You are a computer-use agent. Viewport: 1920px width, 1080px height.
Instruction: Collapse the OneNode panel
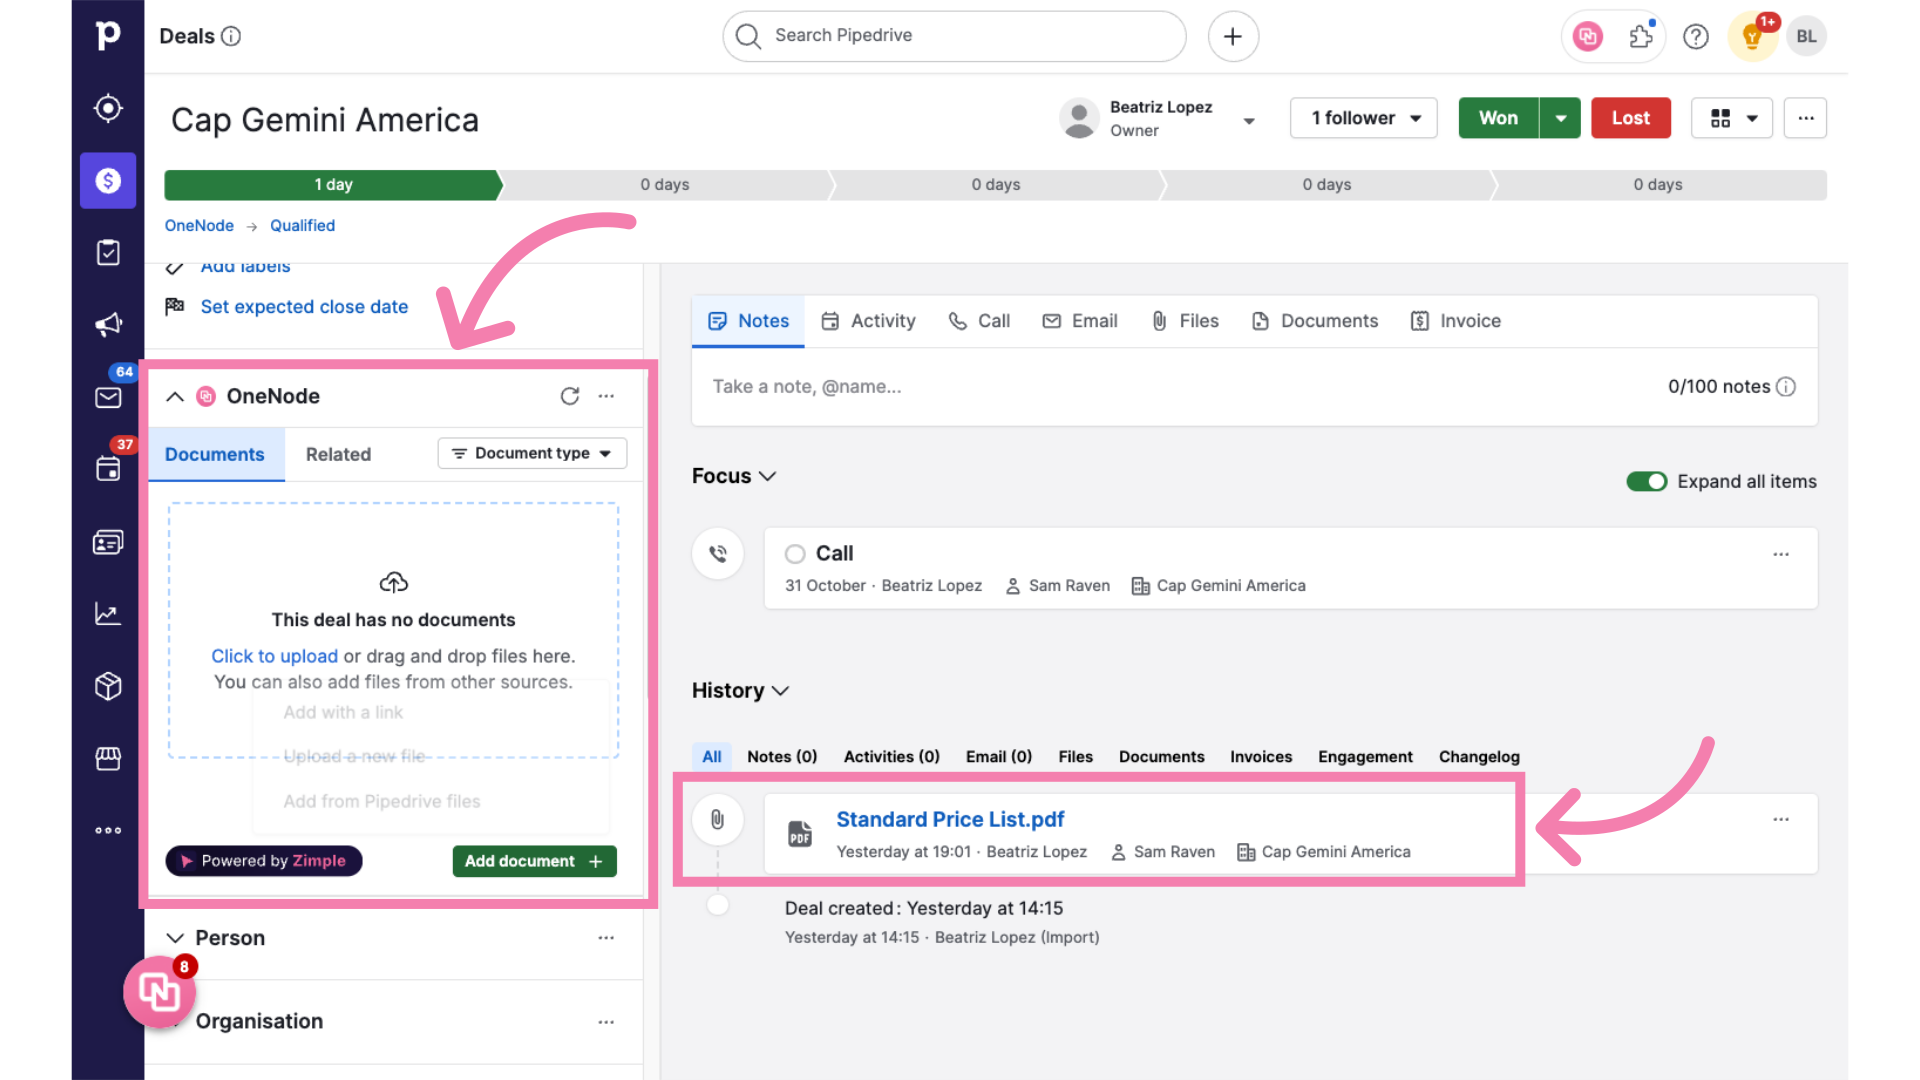pyautogui.click(x=175, y=396)
